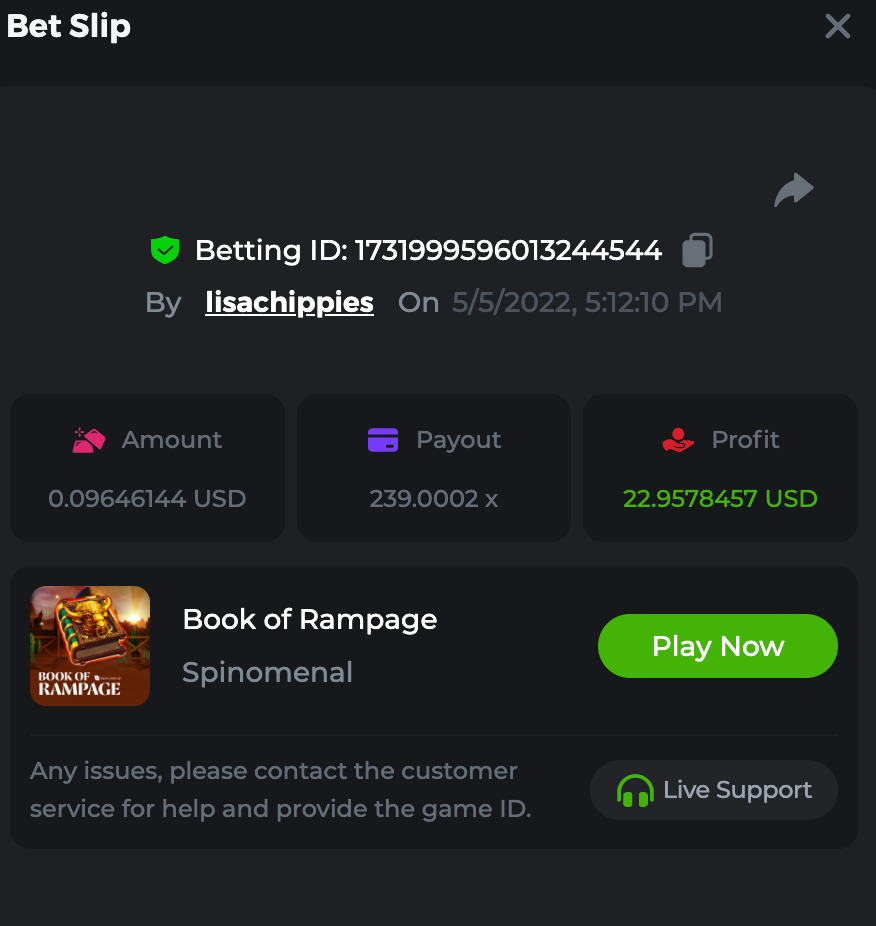Click the Bet Slip header title

pyautogui.click(x=69, y=26)
